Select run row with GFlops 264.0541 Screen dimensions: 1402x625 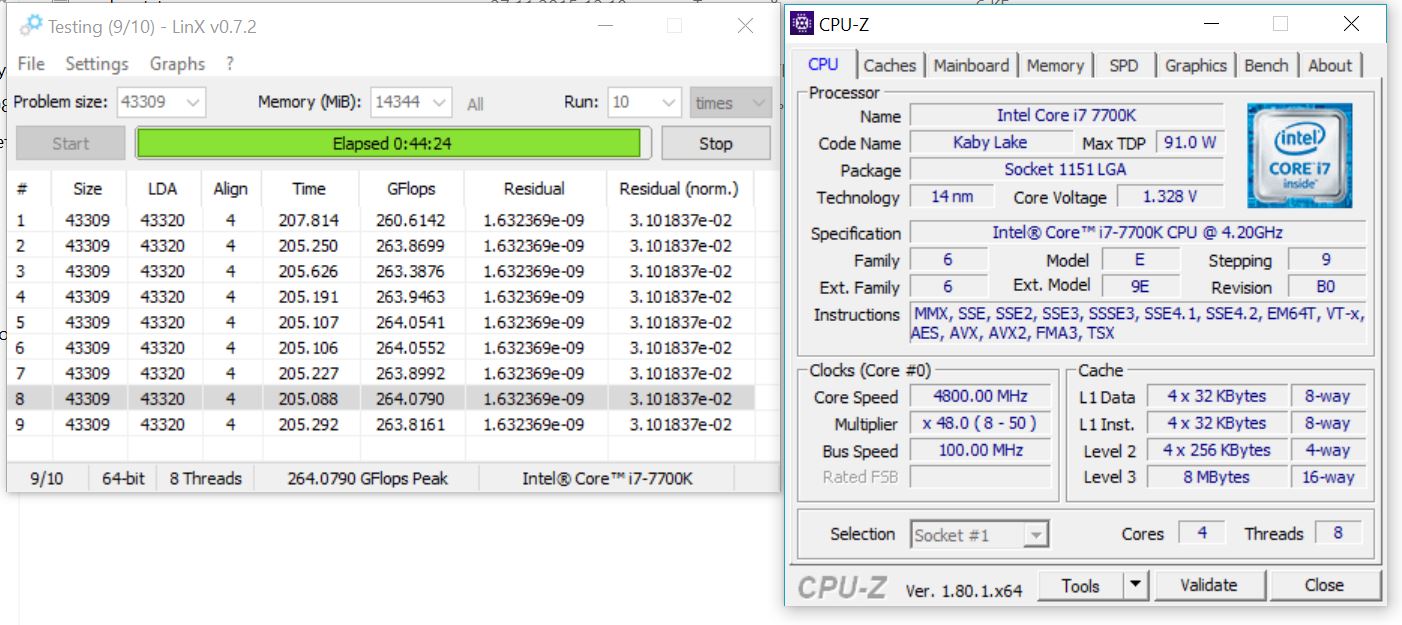[381, 322]
